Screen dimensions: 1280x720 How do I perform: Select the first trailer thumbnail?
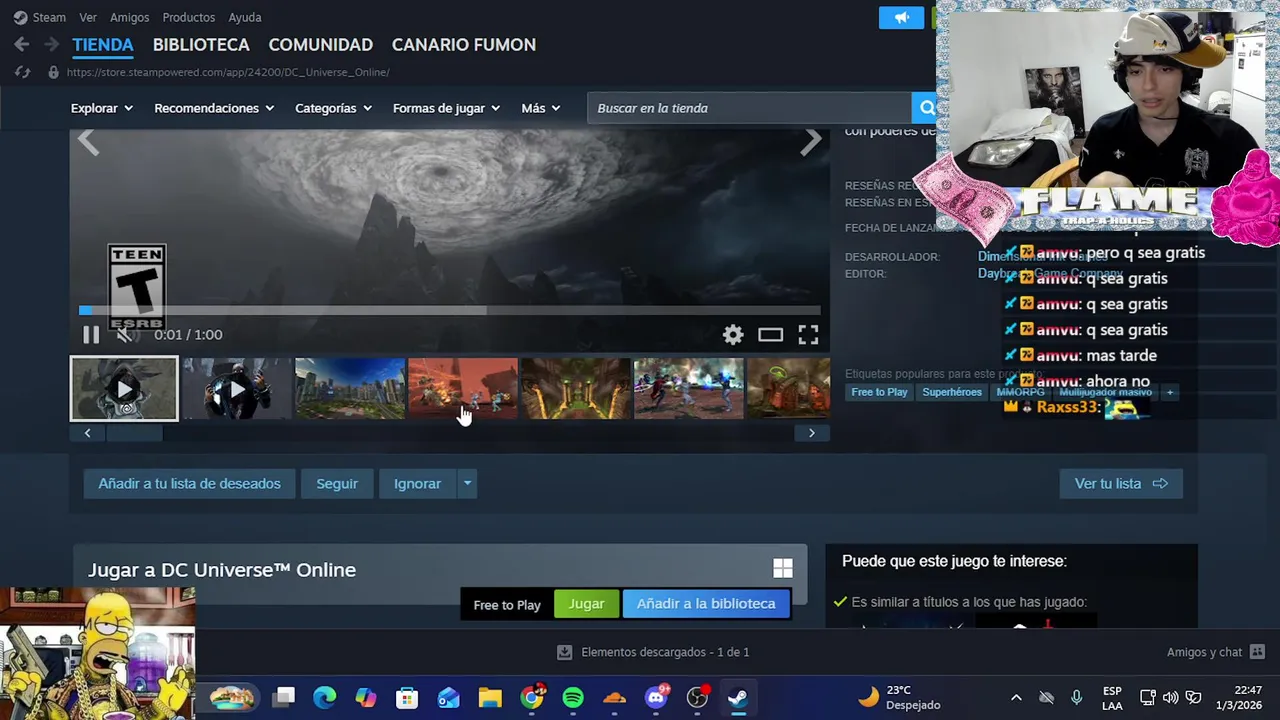point(124,388)
